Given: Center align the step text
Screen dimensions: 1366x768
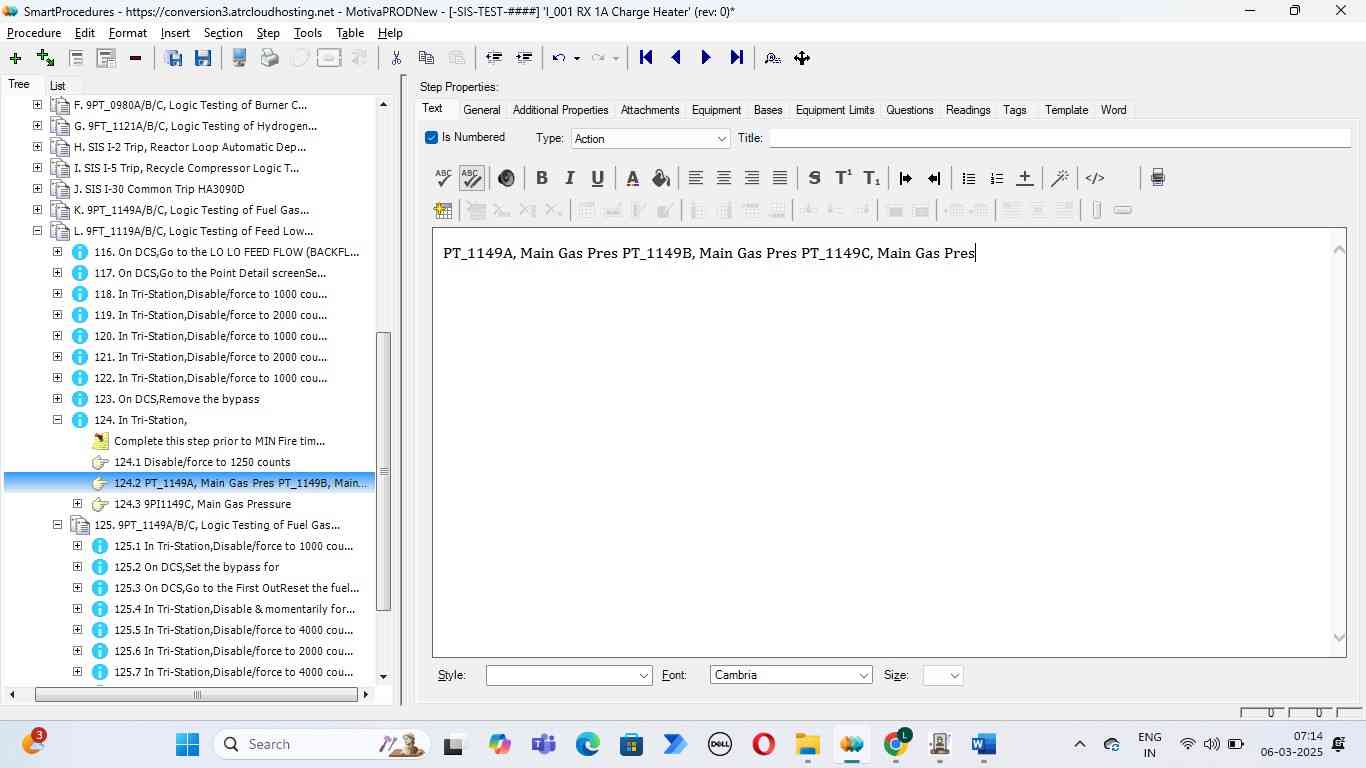Looking at the screenshot, I should [x=723, y=178].
